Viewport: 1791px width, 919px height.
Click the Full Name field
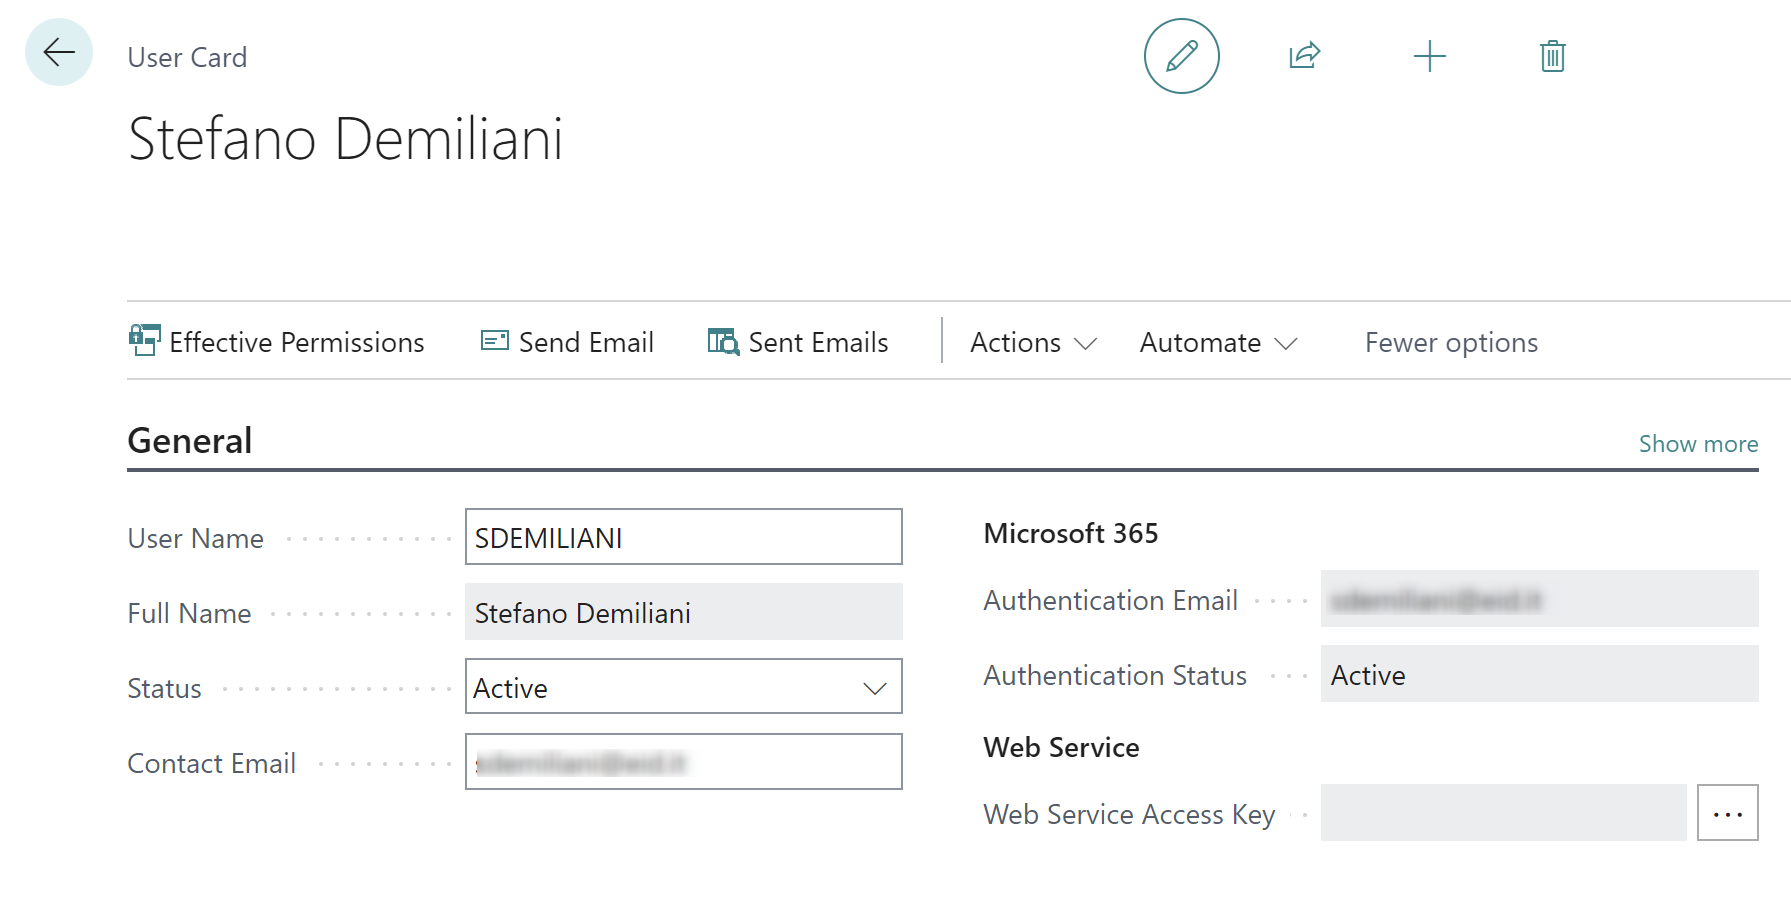tap(683, 612)
